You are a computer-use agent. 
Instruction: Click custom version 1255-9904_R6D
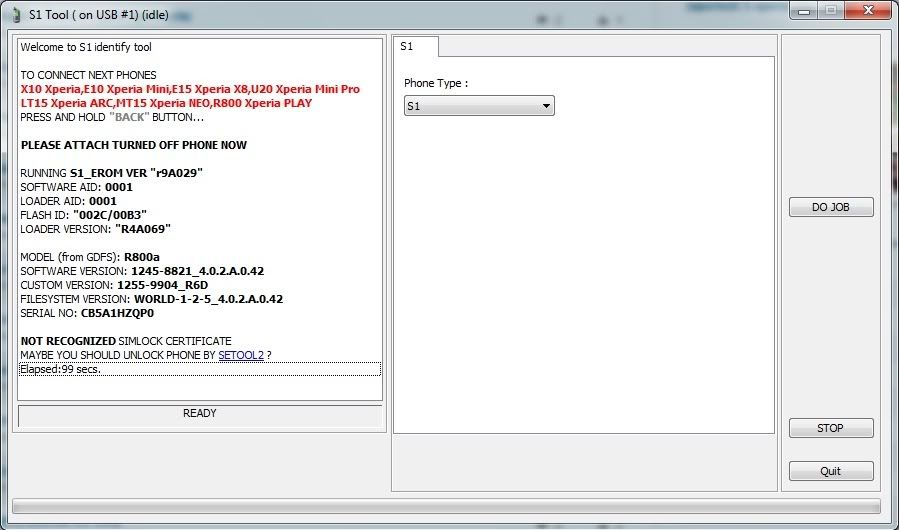(162, 285)
